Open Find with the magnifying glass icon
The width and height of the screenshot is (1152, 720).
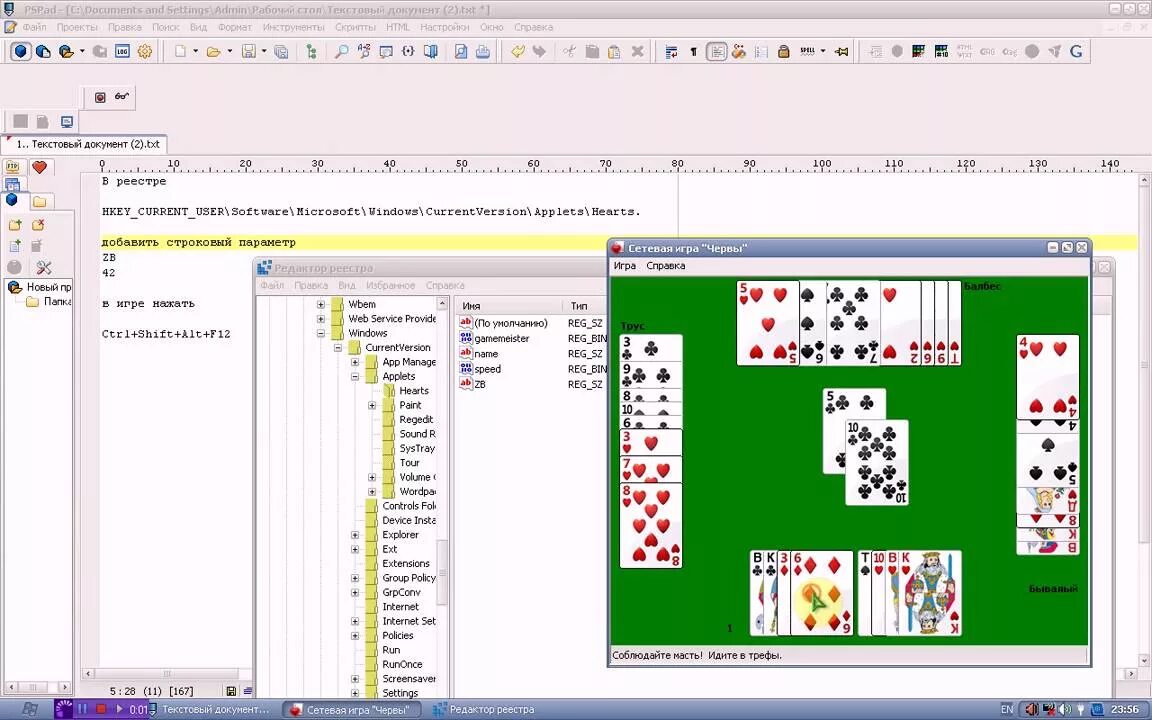(x=341, y=51)
